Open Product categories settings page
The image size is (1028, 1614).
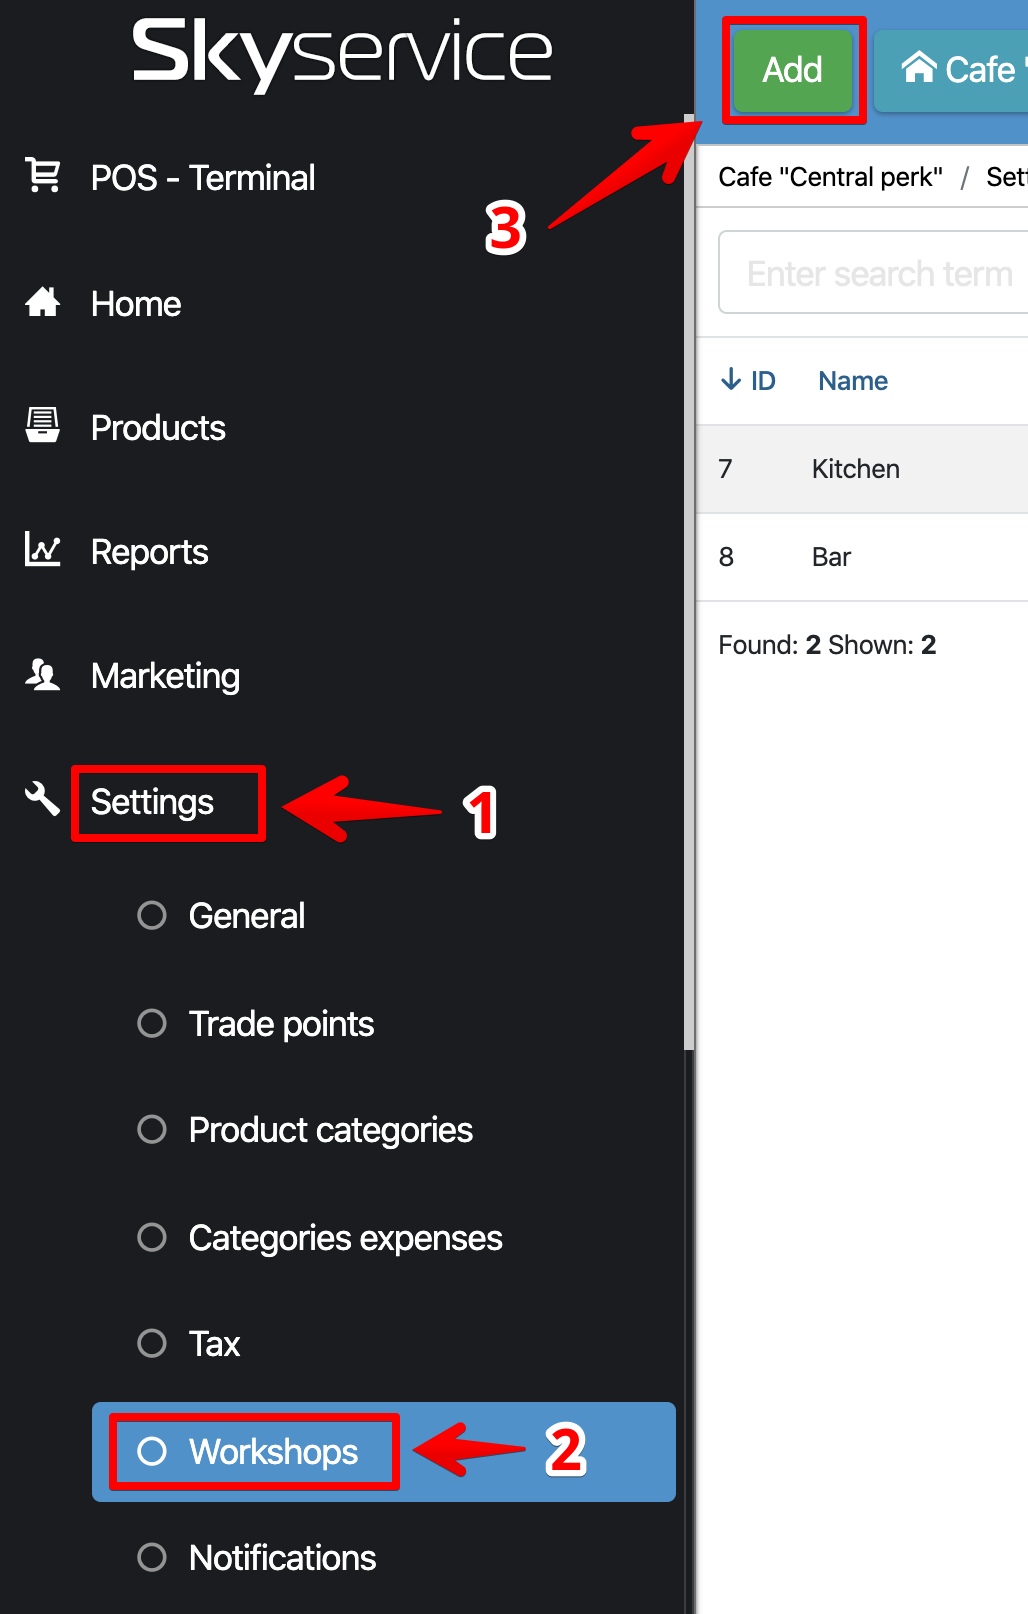pos(330,1130)
